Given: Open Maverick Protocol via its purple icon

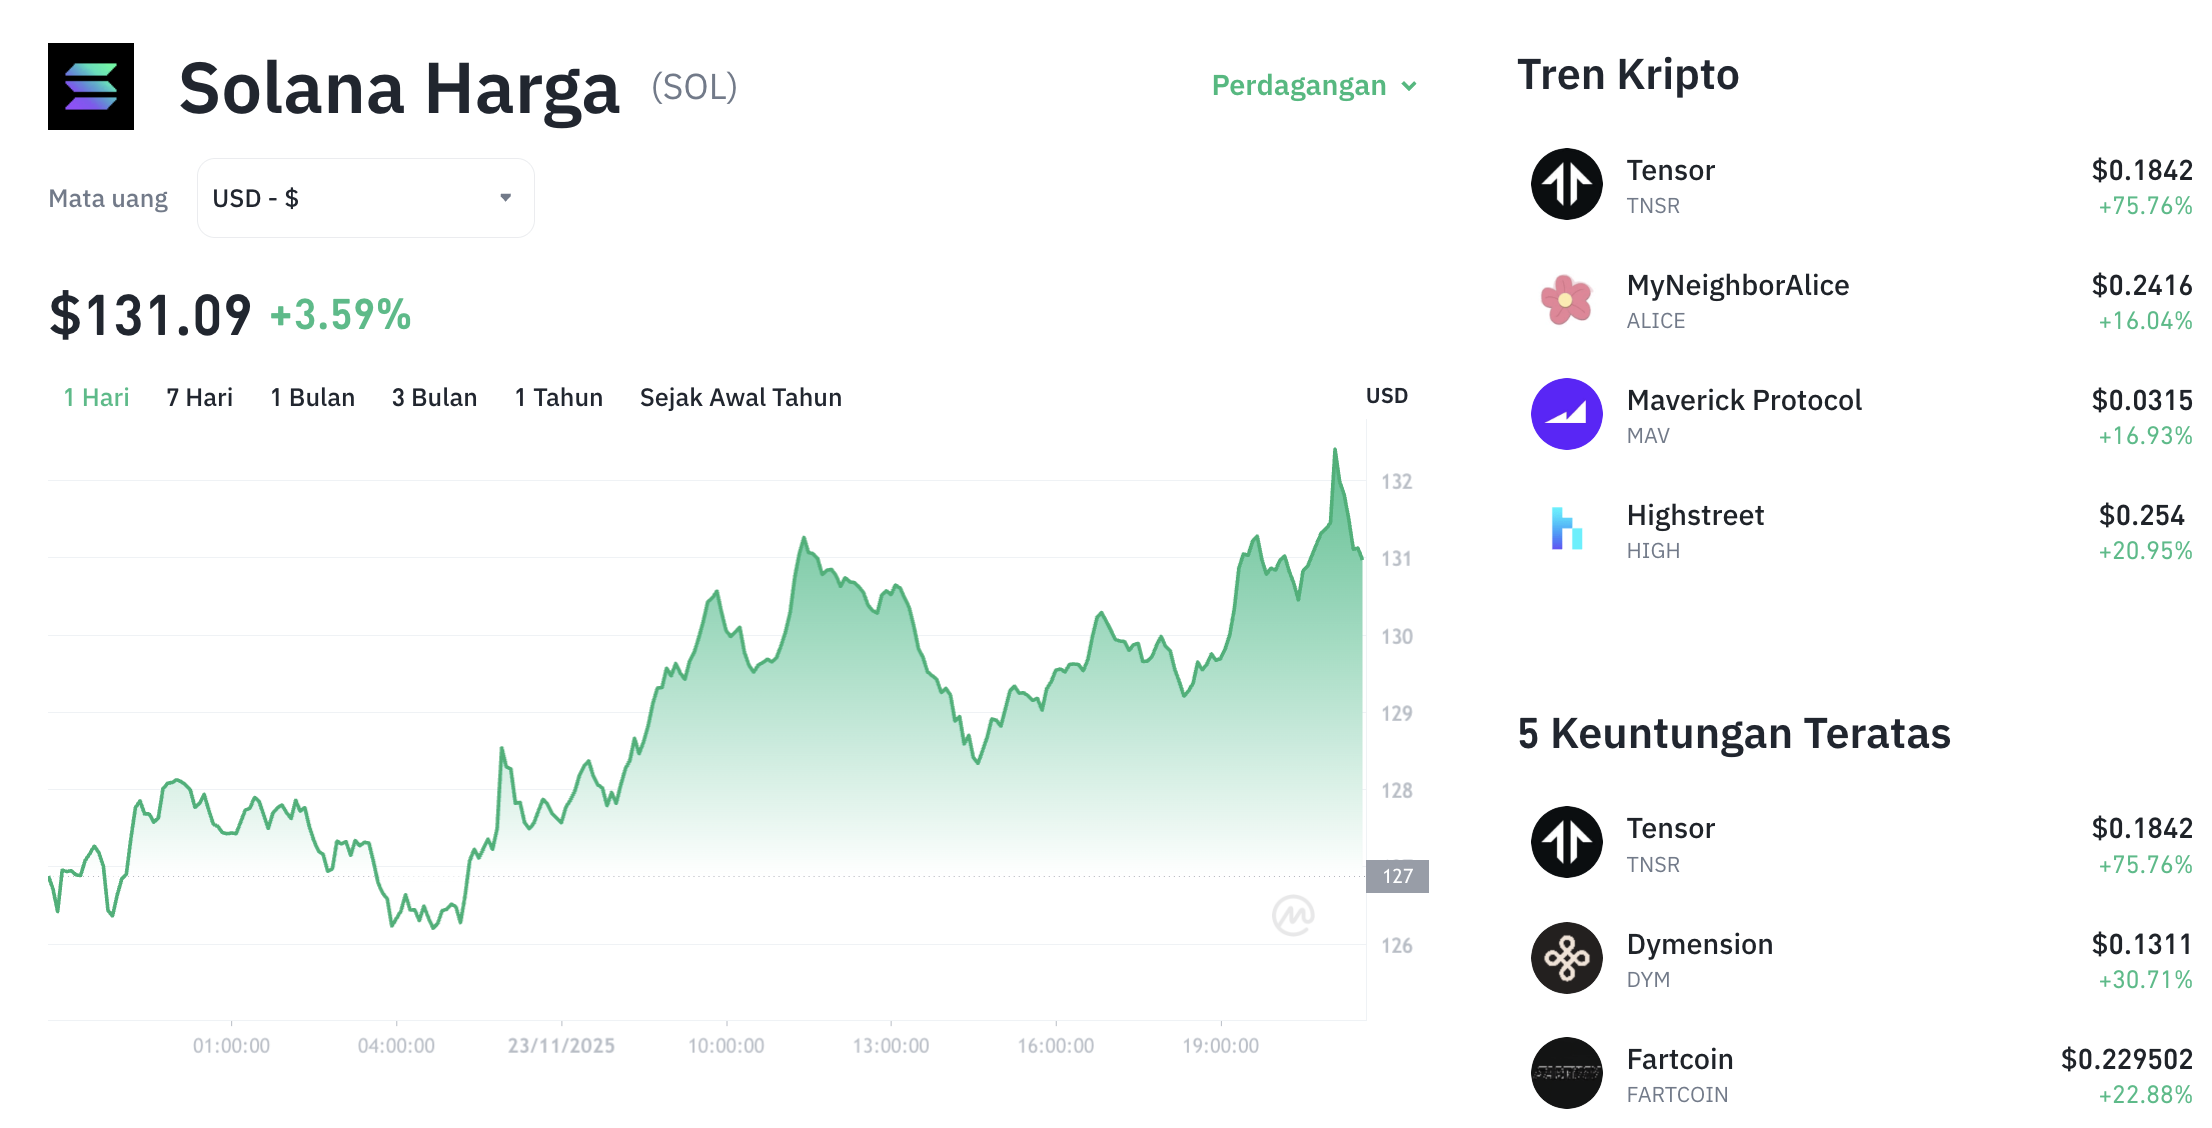Looking at the screenshot, I should tap(1566, 413).
